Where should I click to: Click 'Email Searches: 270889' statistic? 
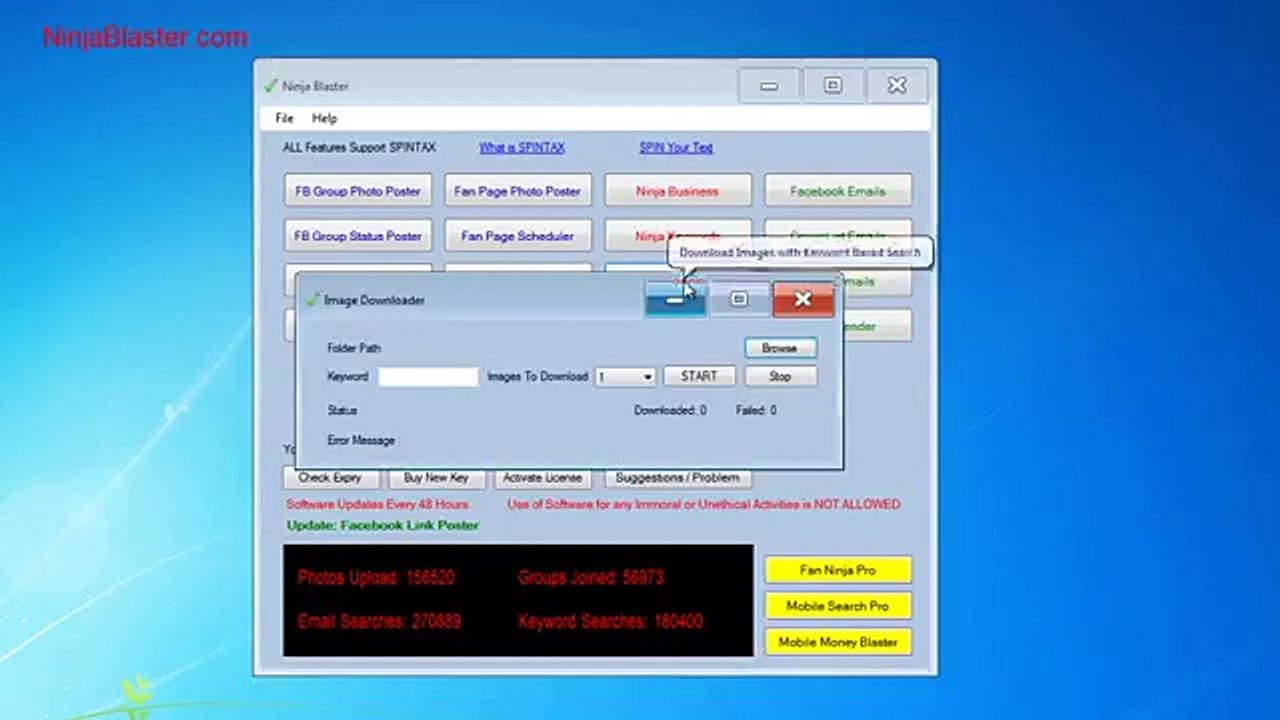(x=379, y=622)
